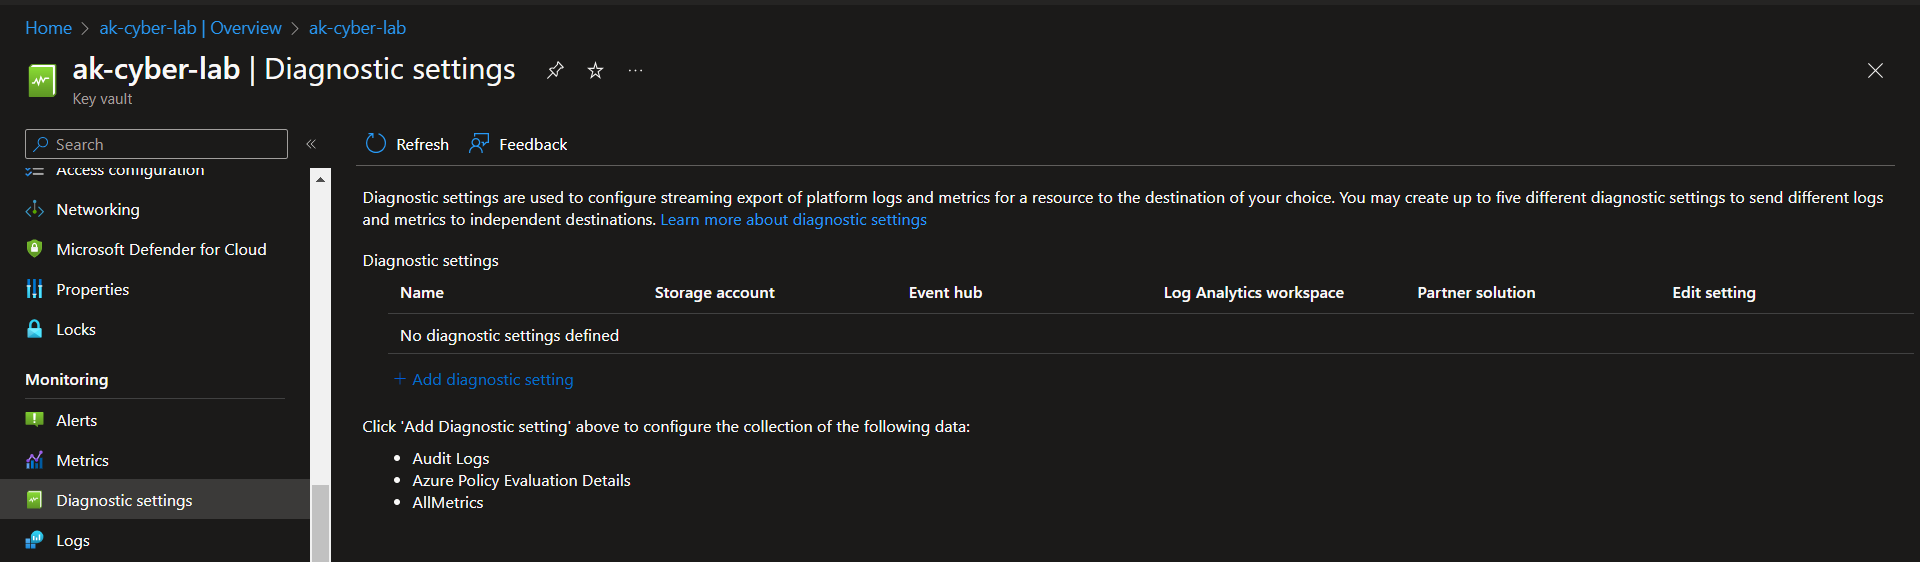Open the Alerts menu item
The height and width of the screenshot is (562, 1920).
point(77,420)
